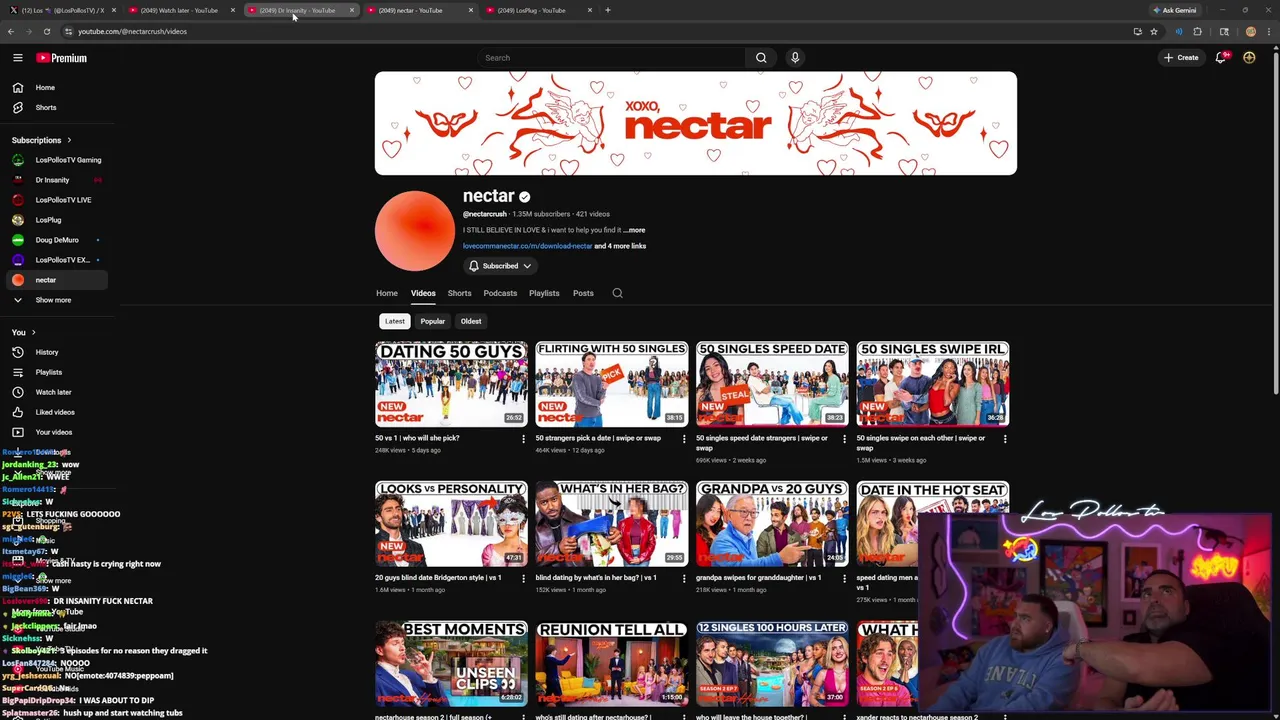Open channel Podcasts tab

pyautogui.click(x=500, y=293)
